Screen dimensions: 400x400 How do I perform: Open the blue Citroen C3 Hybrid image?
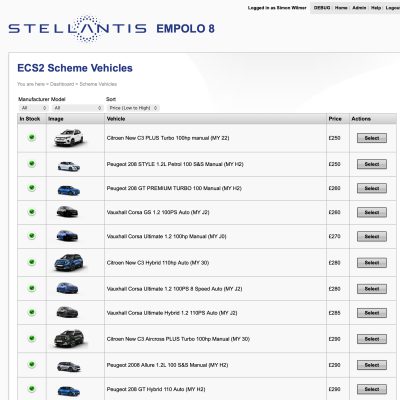pos(69,263)
